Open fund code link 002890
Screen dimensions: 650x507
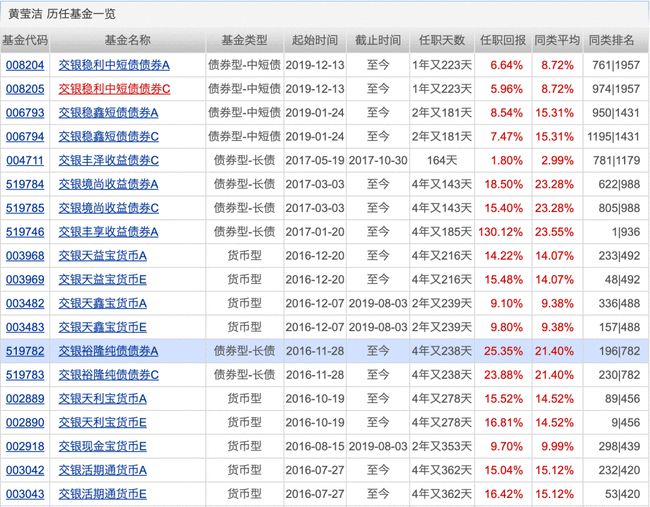click(x=25, y=423)
